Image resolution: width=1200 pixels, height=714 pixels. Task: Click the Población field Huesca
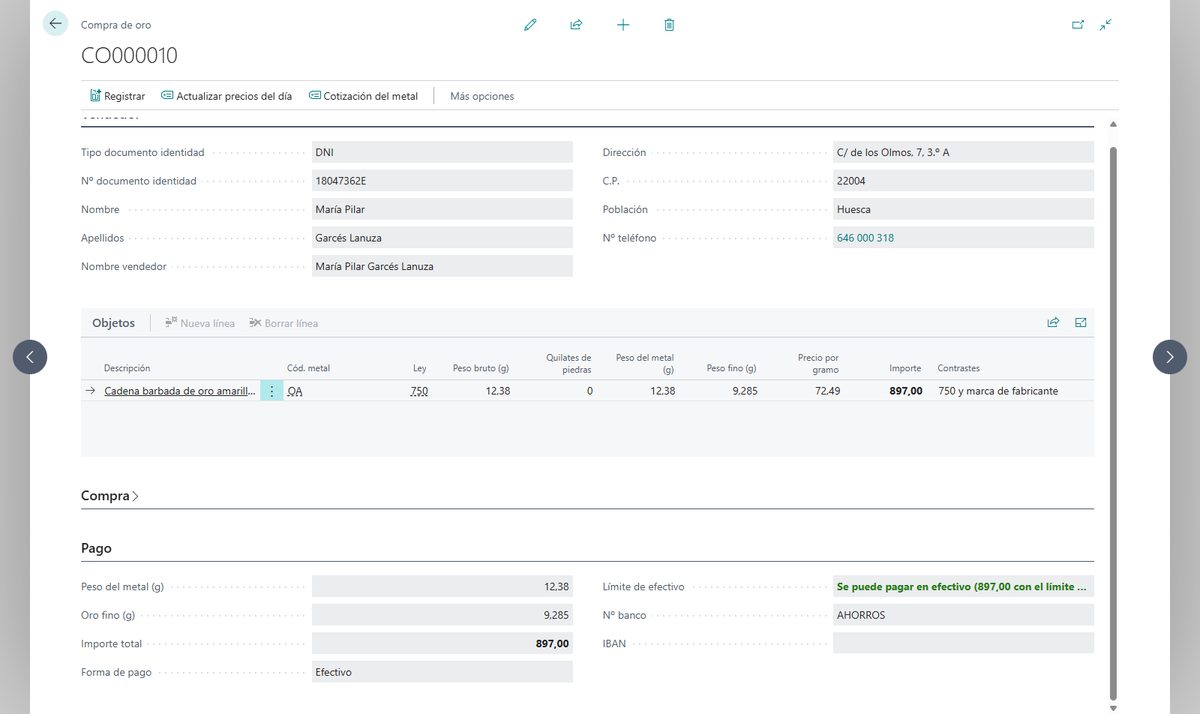coord(963,209)
